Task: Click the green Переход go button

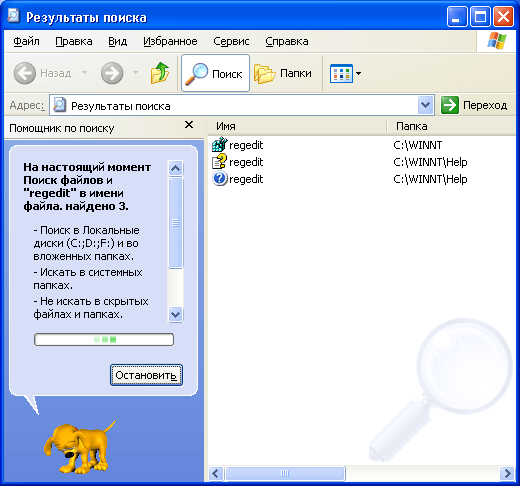Action: (x=474, y=105)
